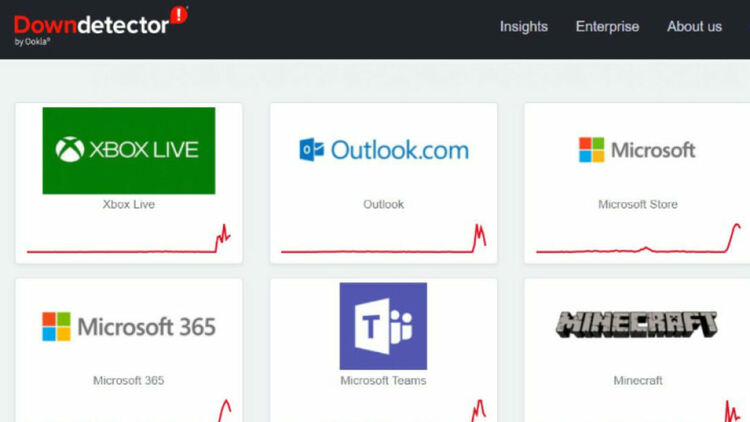Viewport: 750px width, 422px height.
Task: Click the Xbox Live green logo
Action: click(129, 150)
